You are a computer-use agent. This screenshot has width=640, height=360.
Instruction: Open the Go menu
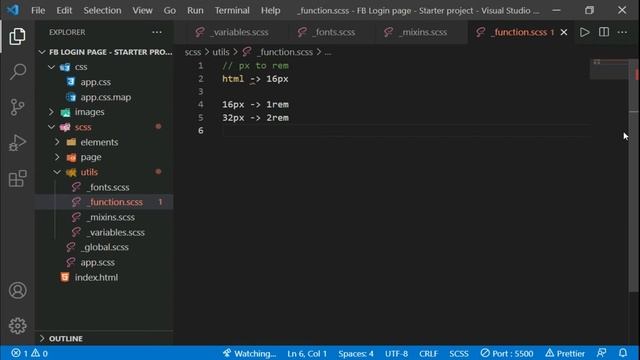click(x=169, y=10)
